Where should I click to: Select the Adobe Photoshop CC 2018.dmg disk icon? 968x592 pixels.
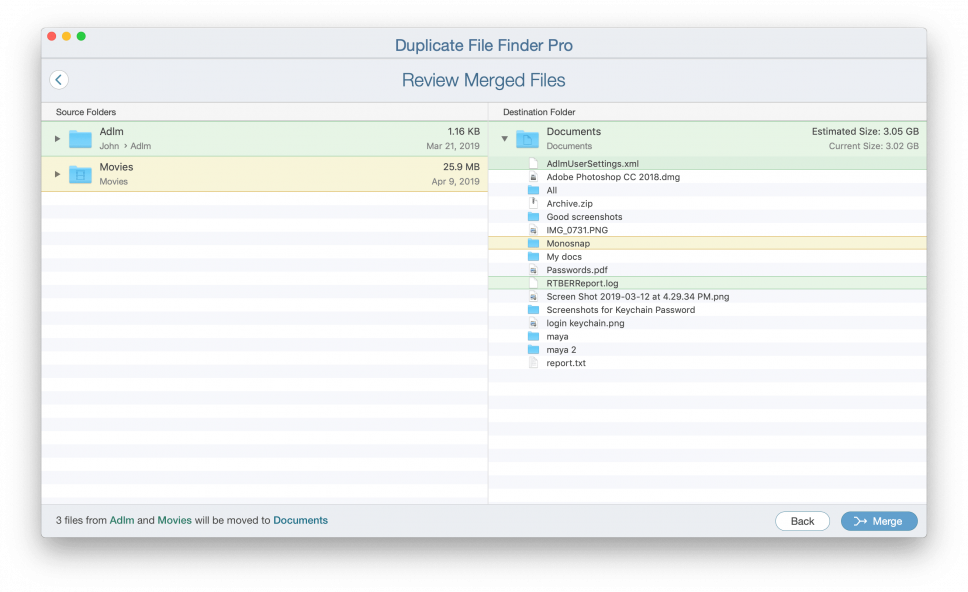pyautogui.click(x=532, y=176)
